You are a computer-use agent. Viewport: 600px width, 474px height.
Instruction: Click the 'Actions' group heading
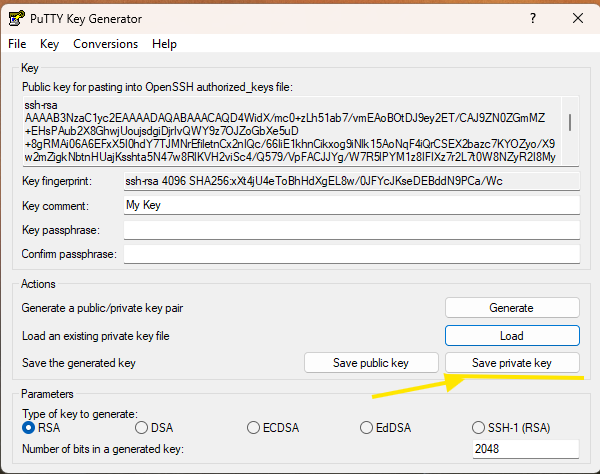click(x=38, y=284)
